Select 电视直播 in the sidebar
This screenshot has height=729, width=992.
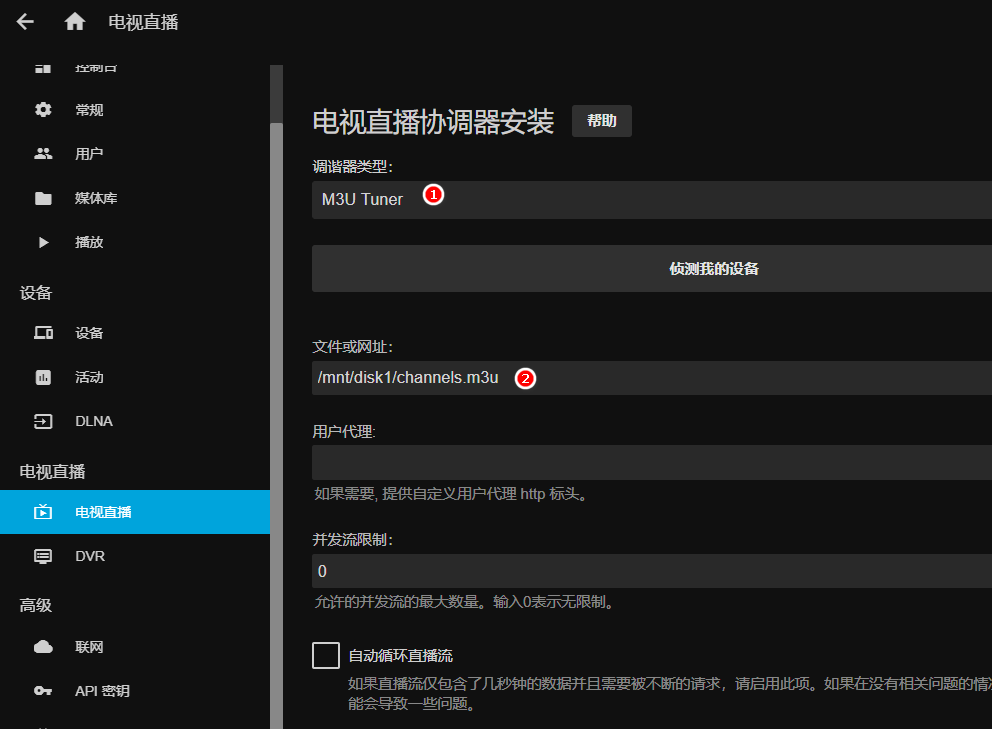click(x=103, y=512)
